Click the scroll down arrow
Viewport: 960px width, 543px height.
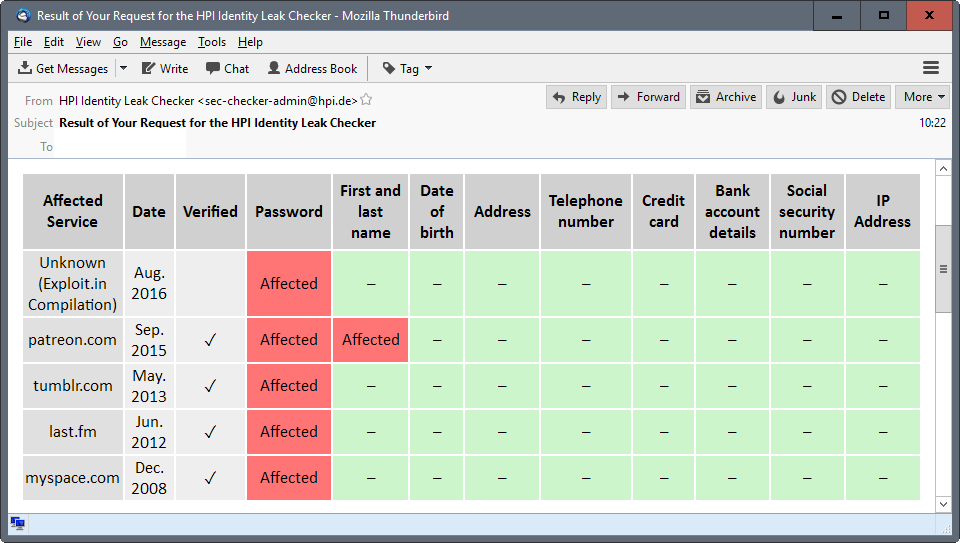tap(943, 504)
